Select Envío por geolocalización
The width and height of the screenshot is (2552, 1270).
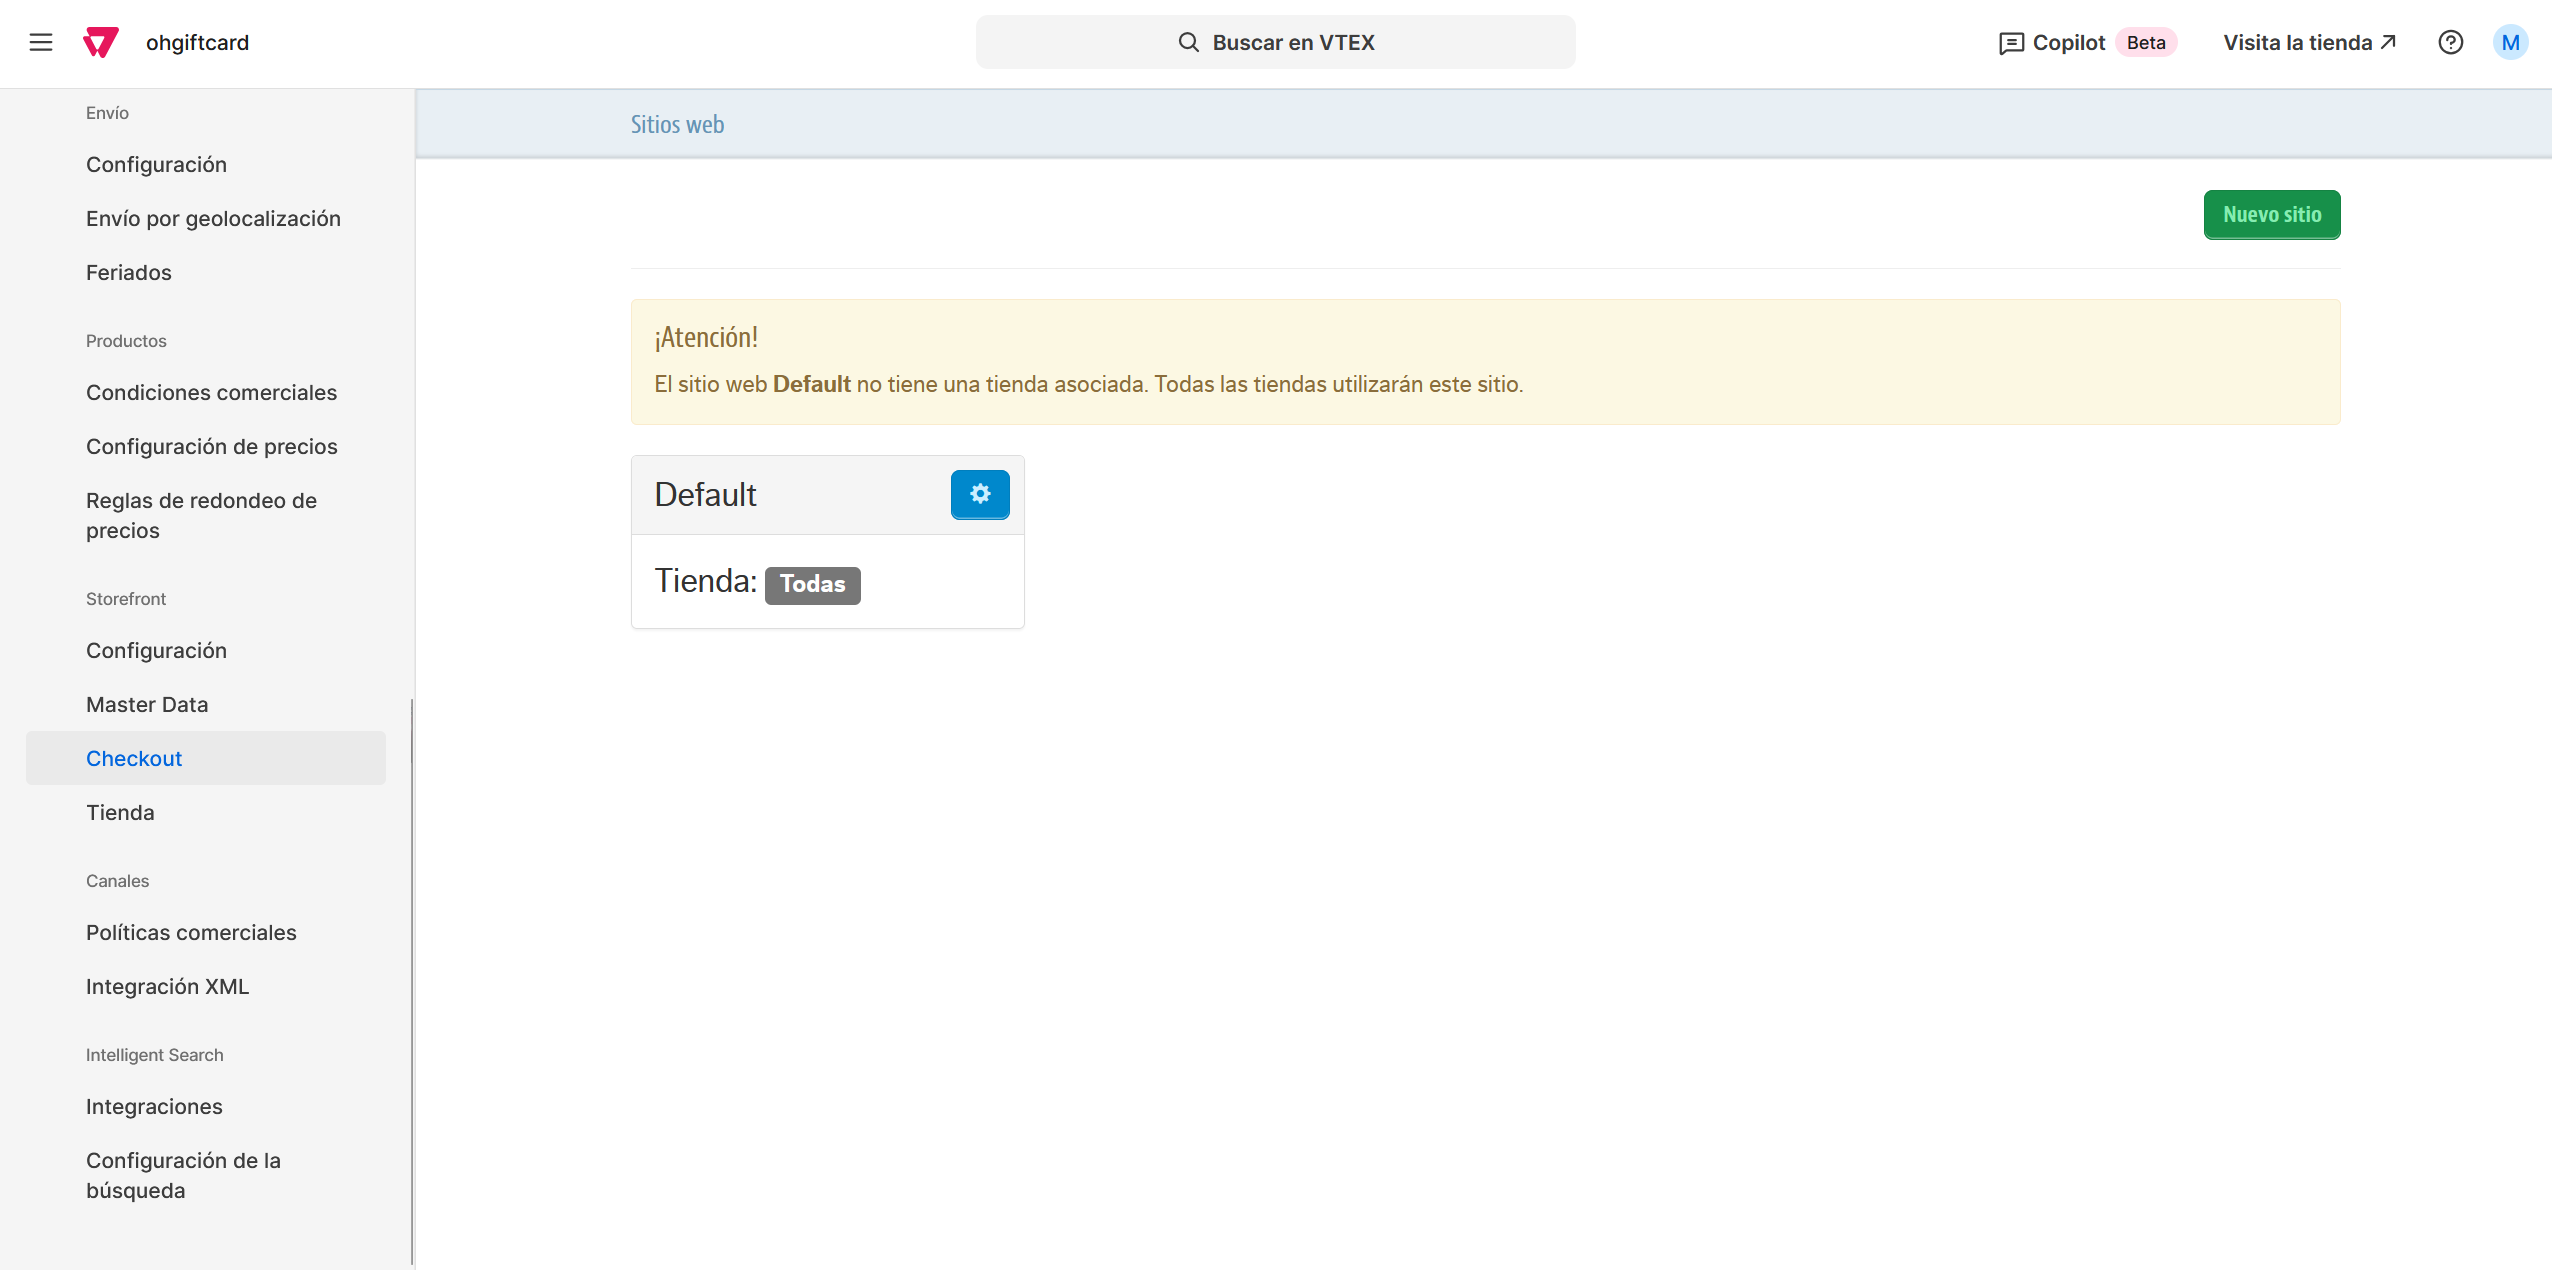213,218
